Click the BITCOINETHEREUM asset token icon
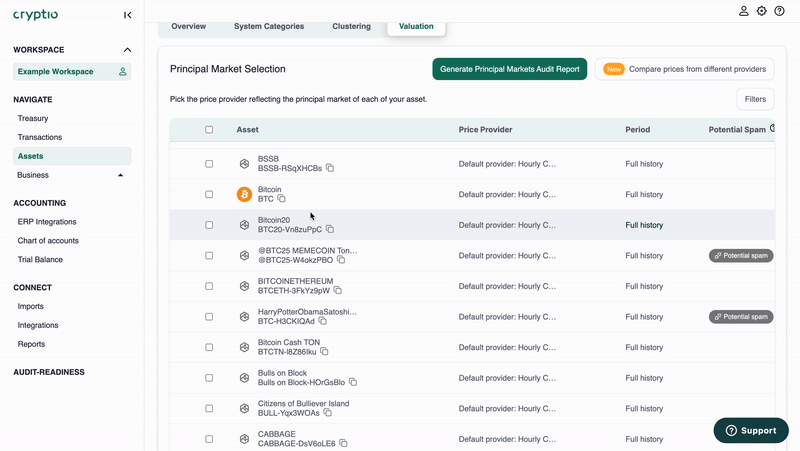This screenshot has height=451, width=800. [x=244, y=286]
